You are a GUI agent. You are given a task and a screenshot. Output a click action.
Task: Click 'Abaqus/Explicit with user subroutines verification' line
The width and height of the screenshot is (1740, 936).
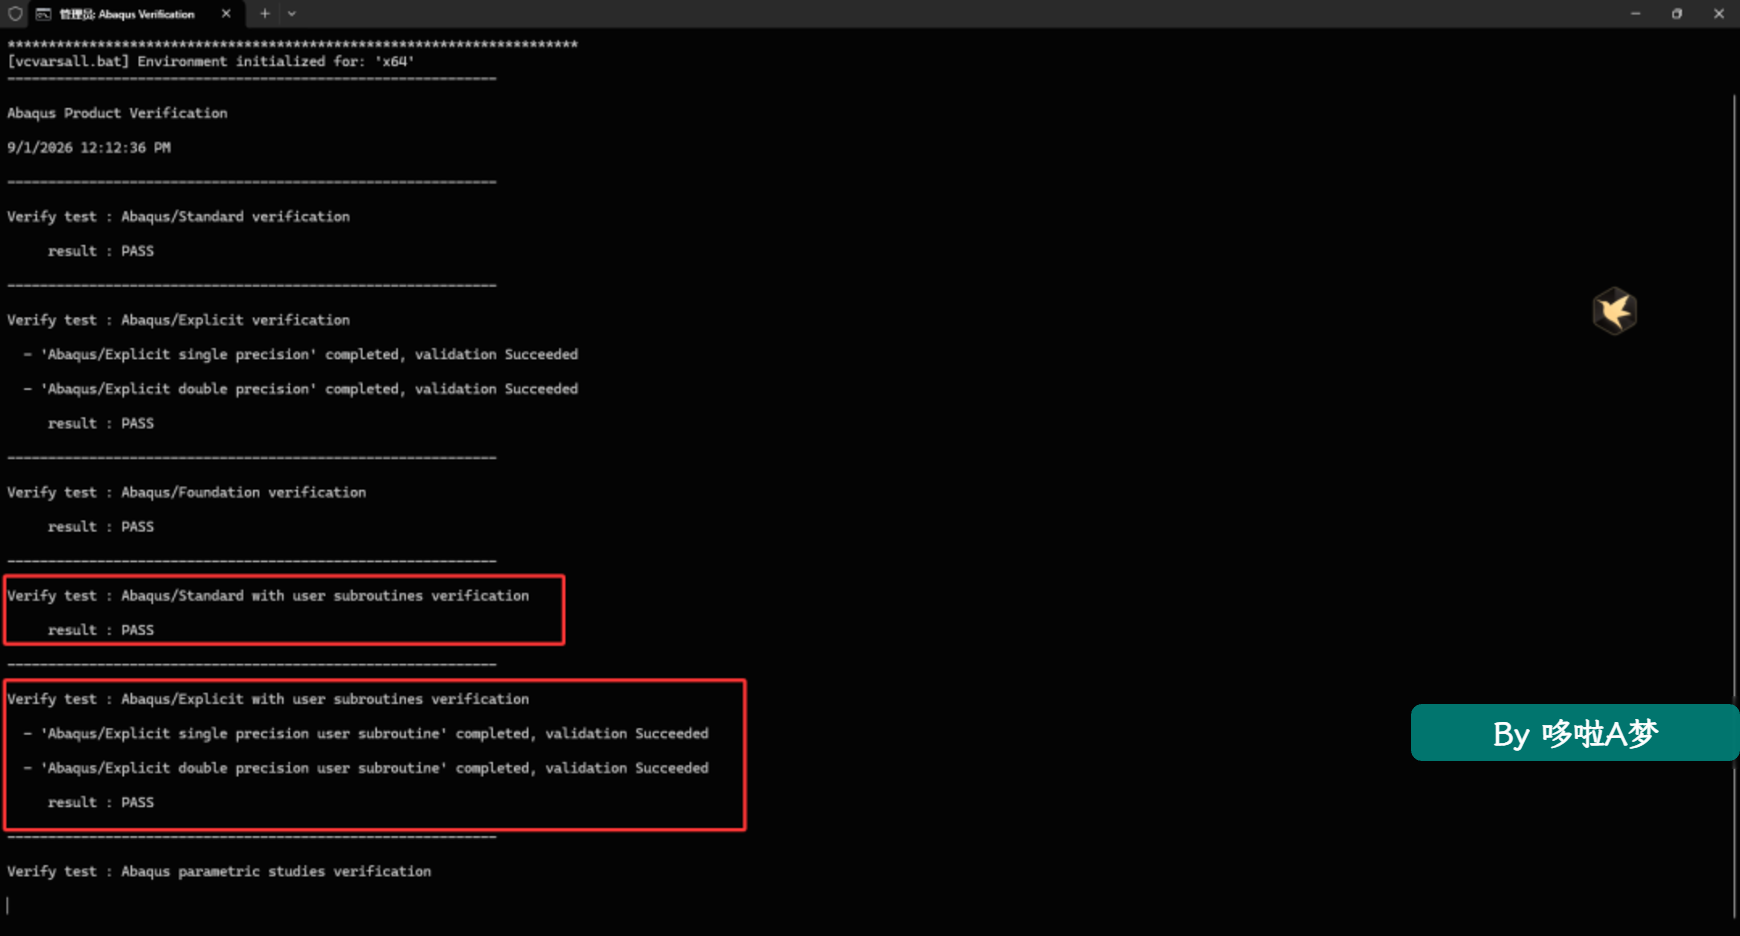268,699
